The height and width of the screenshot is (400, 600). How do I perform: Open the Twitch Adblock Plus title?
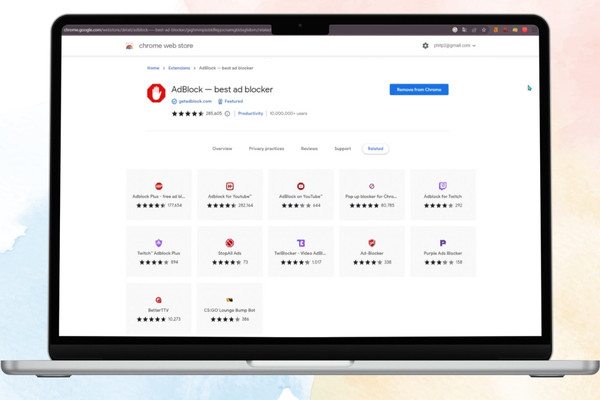point(159,253)
